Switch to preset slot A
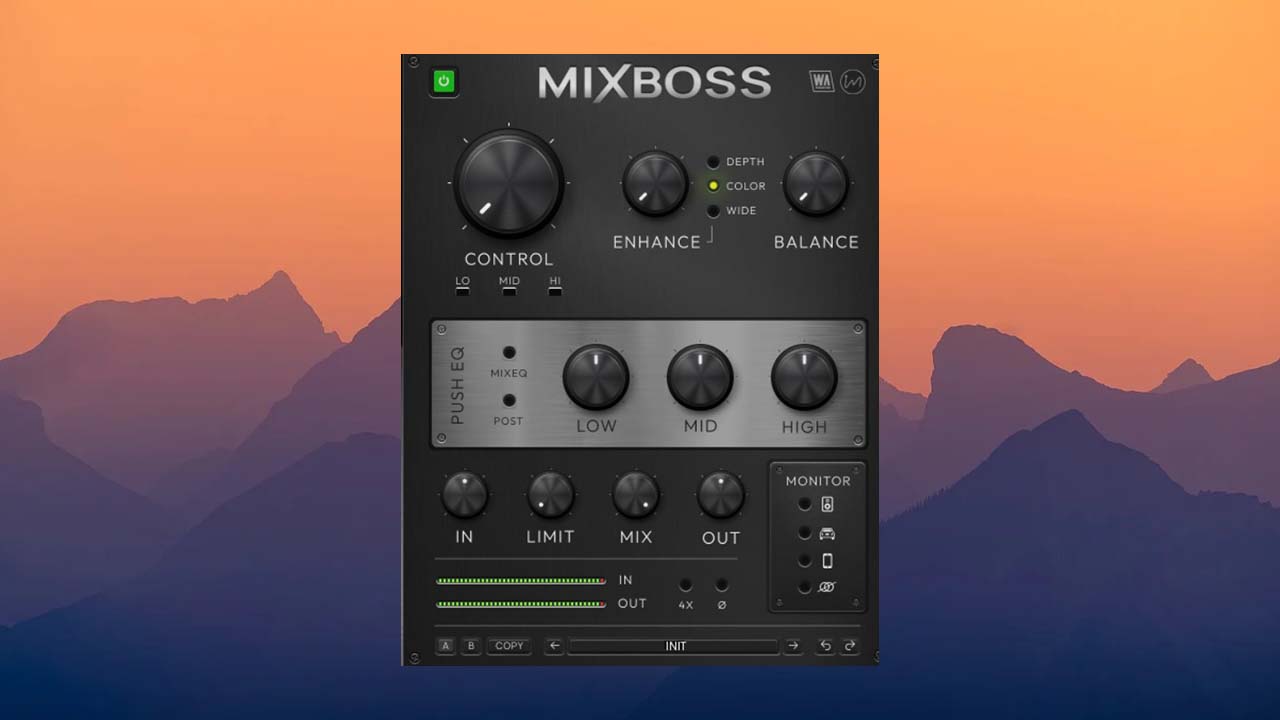1280x720 pixels. tap(443, 646)
